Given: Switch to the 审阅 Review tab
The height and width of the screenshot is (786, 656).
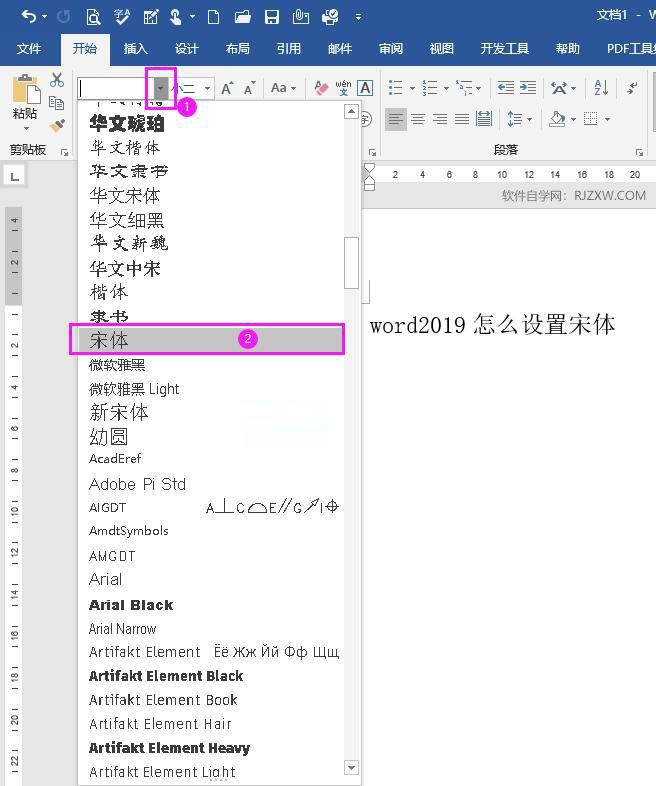Looking at the screenshot, I should (390, 49).
